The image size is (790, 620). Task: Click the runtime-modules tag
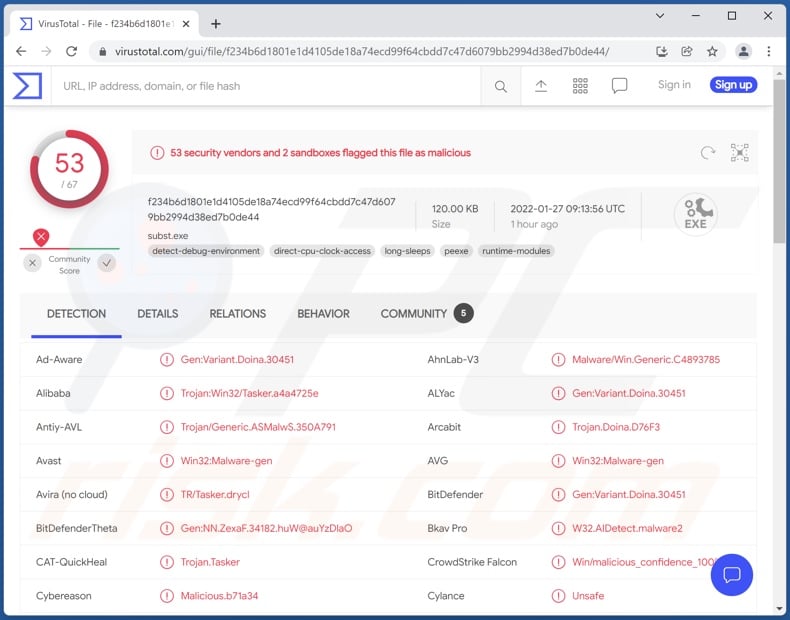click(x=516, y=251)
